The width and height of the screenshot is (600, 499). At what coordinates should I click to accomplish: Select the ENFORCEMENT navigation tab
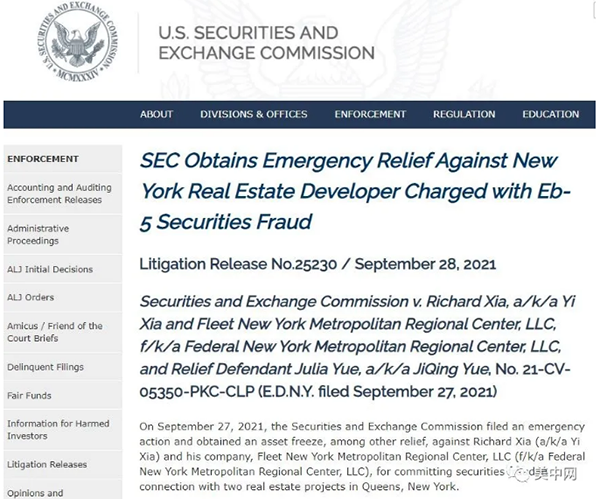(x=370, y=114)
